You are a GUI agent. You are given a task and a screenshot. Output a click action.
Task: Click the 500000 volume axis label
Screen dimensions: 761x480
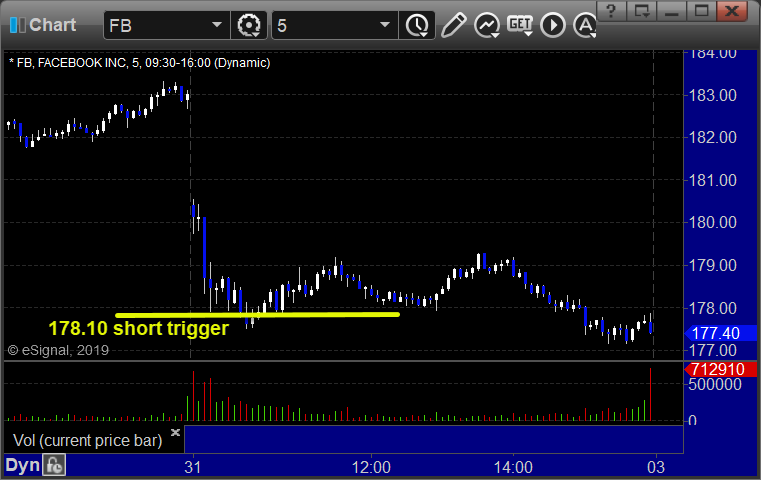[715, 384]
